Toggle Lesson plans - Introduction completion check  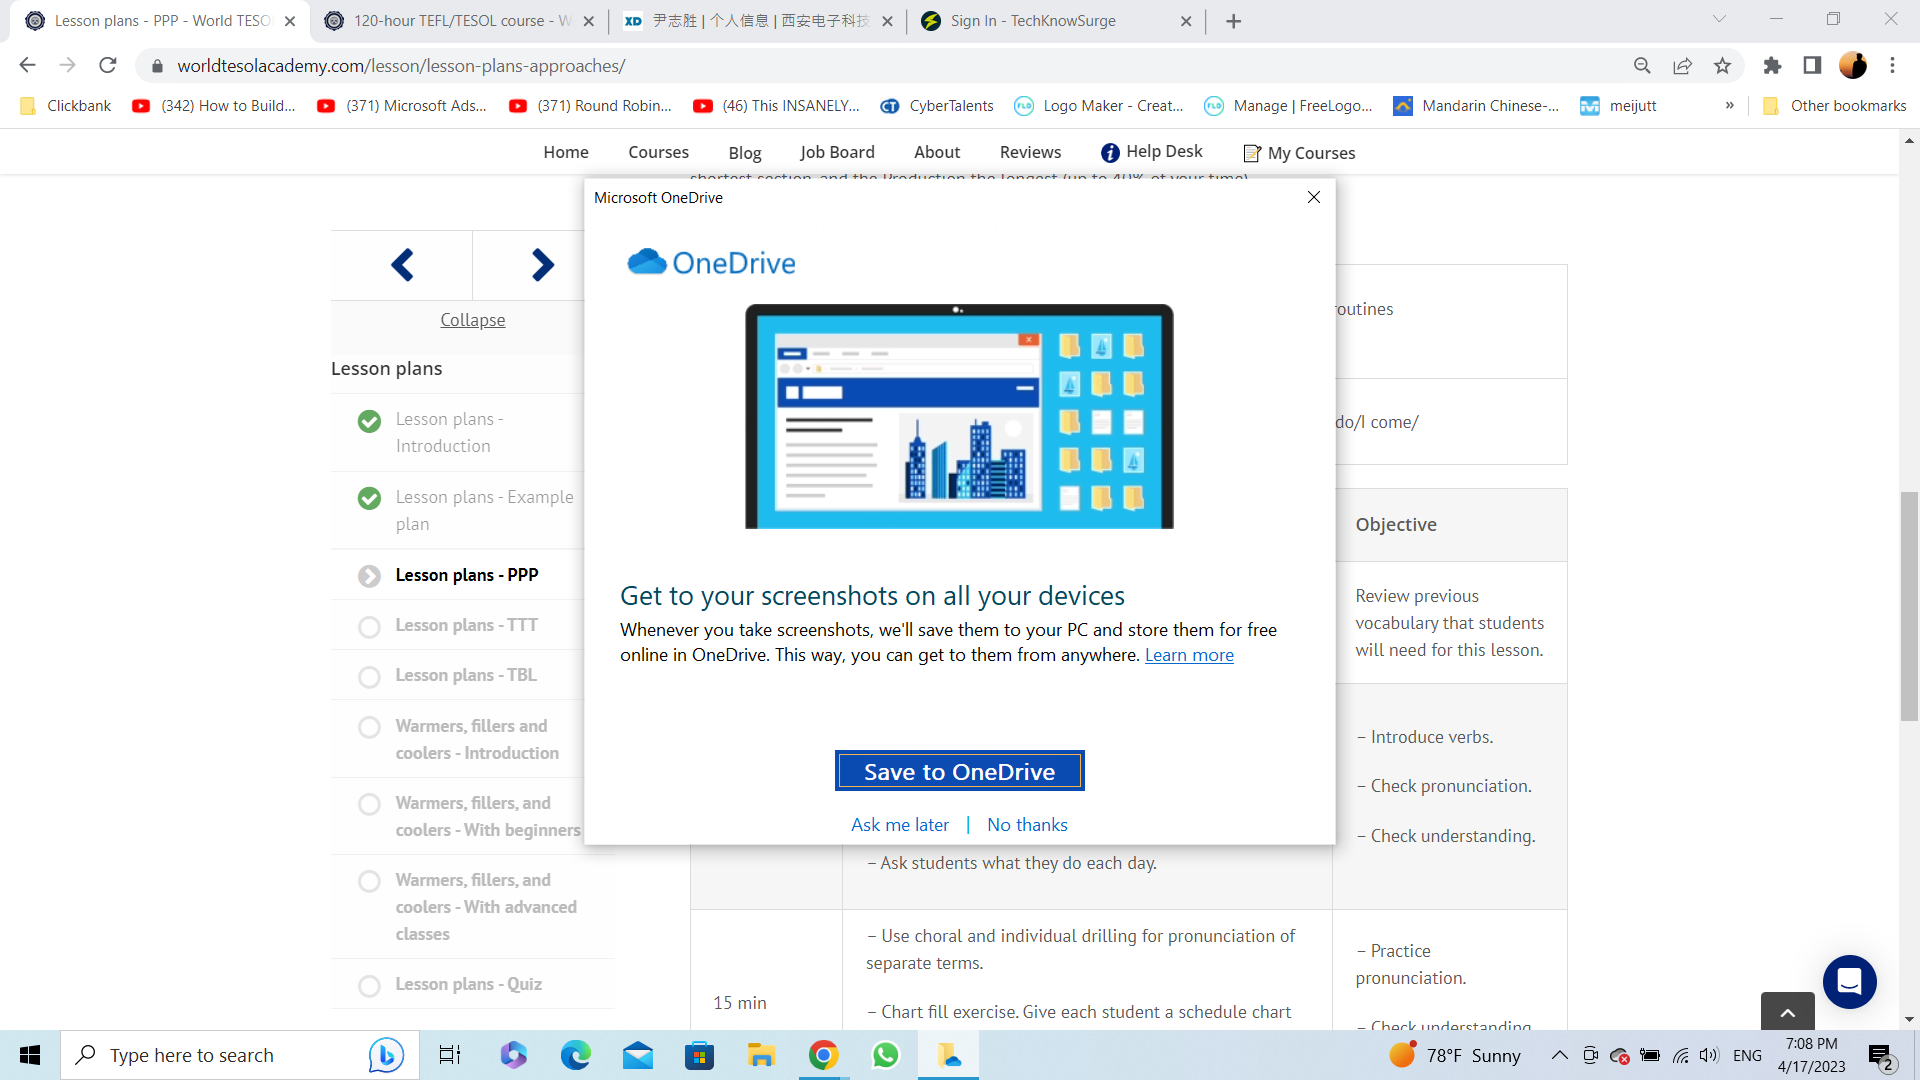coord(369,421)
